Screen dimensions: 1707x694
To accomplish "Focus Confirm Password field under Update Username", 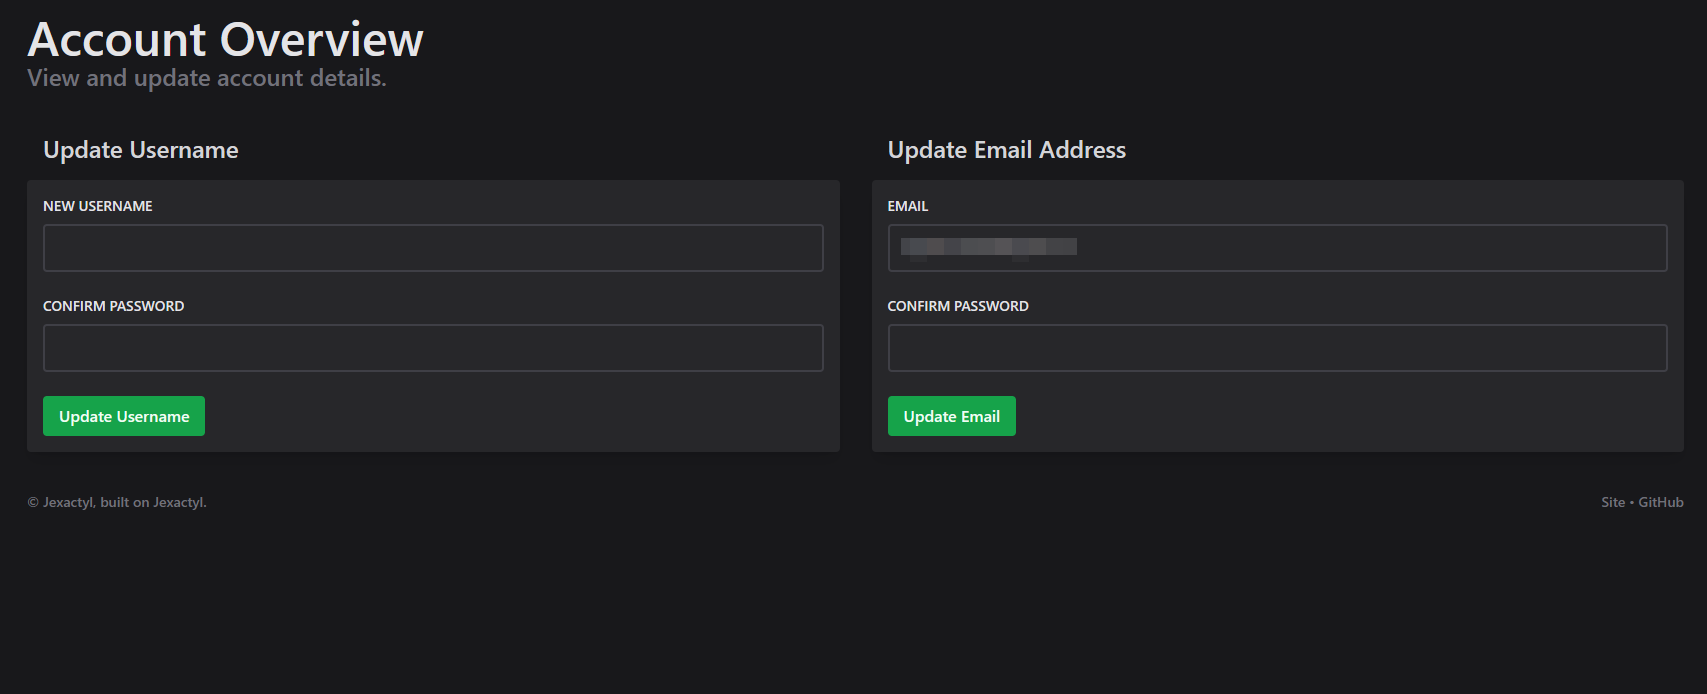I will pyautogui.click(x=433, y=348).
